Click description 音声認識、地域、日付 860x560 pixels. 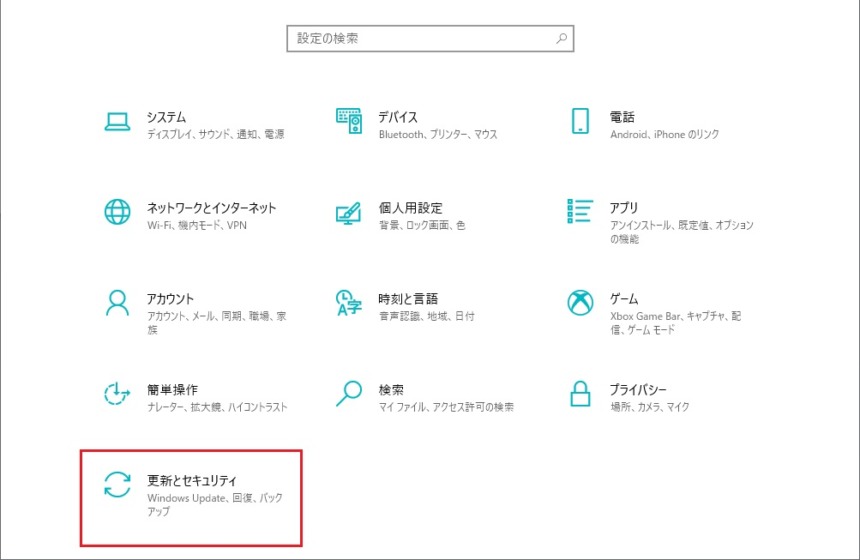click(427, 316)
